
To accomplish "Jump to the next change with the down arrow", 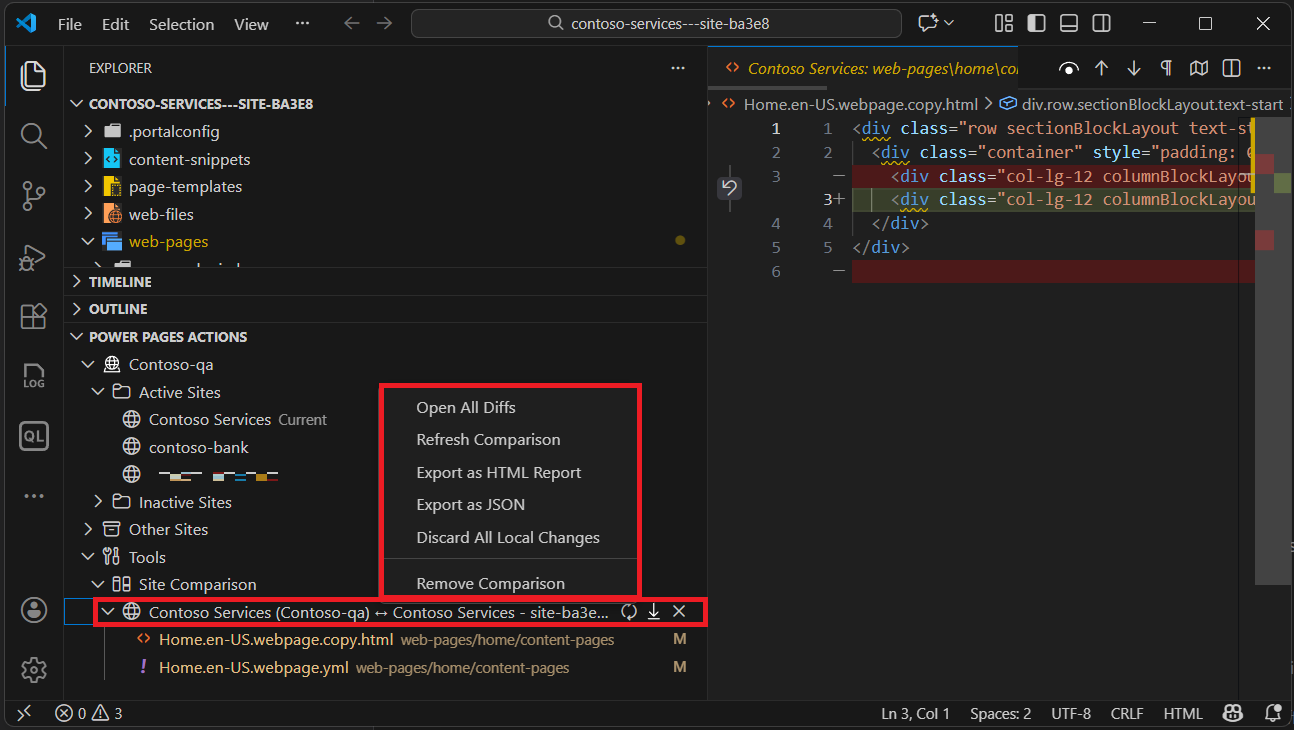I will 1133,68.
